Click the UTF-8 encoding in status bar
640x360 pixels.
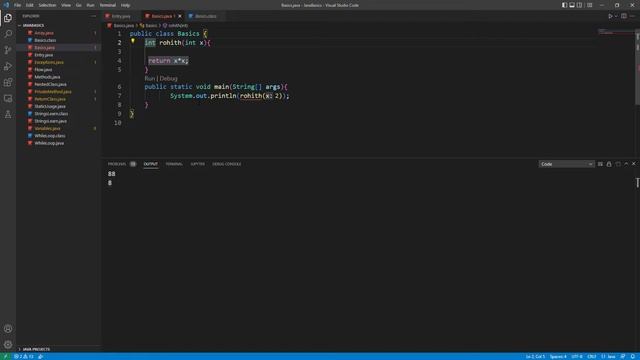[x=577, y=356]
